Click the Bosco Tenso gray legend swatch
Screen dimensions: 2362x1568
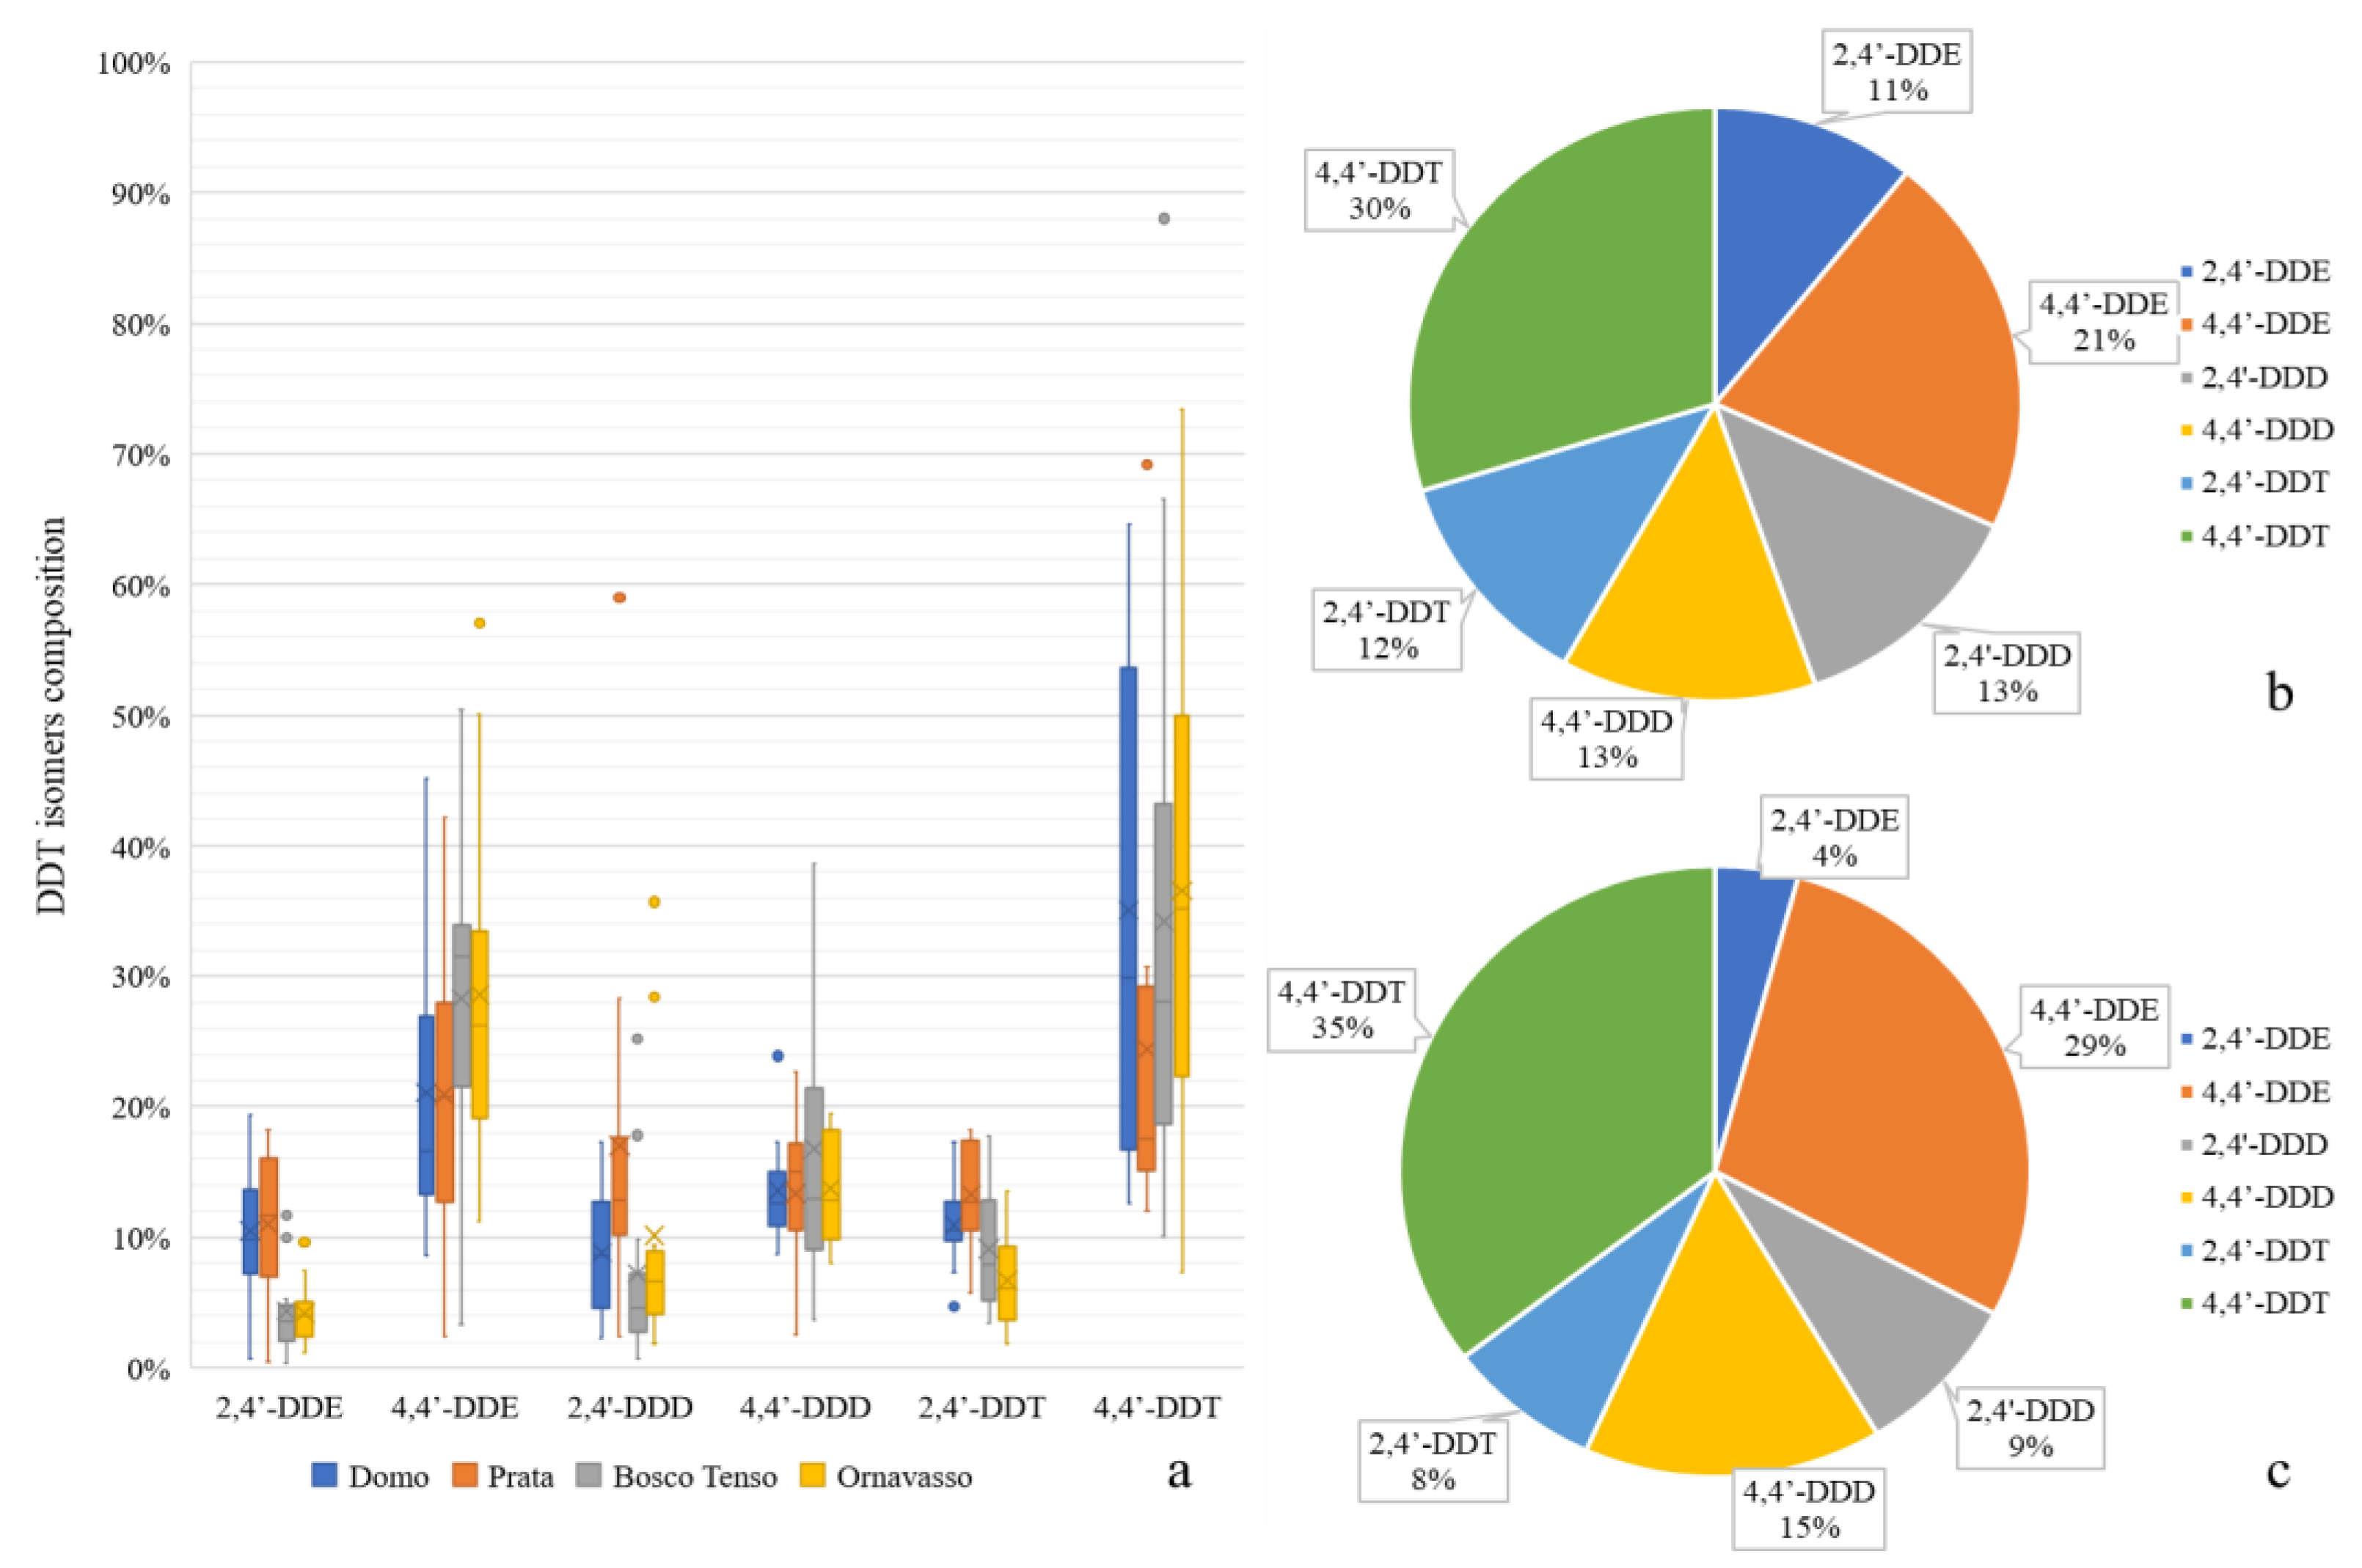point(590,1475)
